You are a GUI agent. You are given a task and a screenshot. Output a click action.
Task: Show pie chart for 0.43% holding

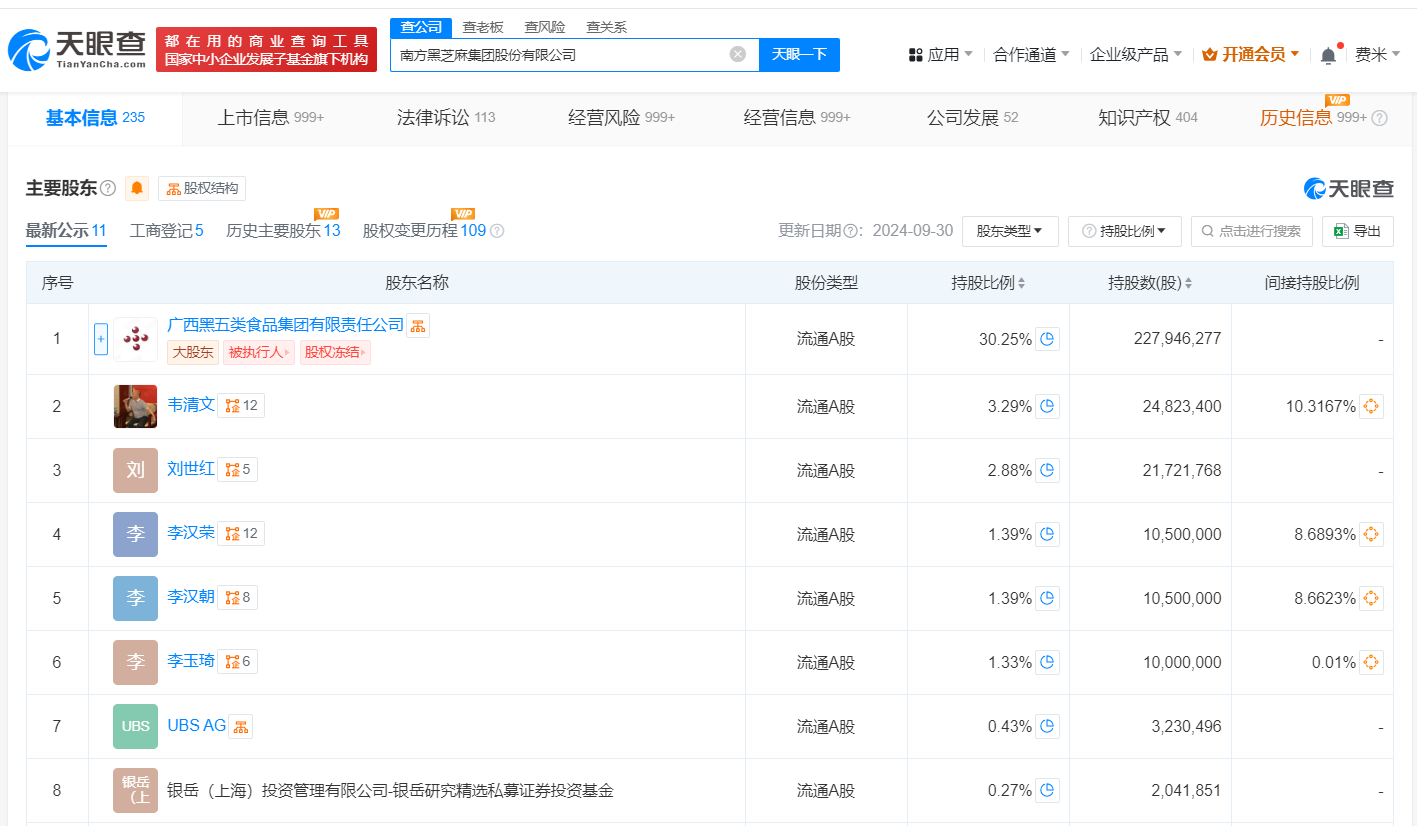(x=1047, y=726)
